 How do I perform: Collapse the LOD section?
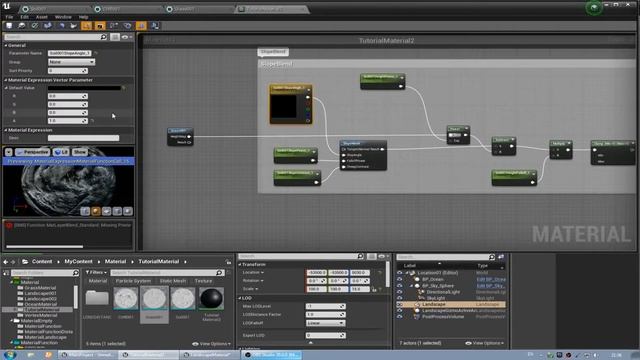tap(240, 298)
